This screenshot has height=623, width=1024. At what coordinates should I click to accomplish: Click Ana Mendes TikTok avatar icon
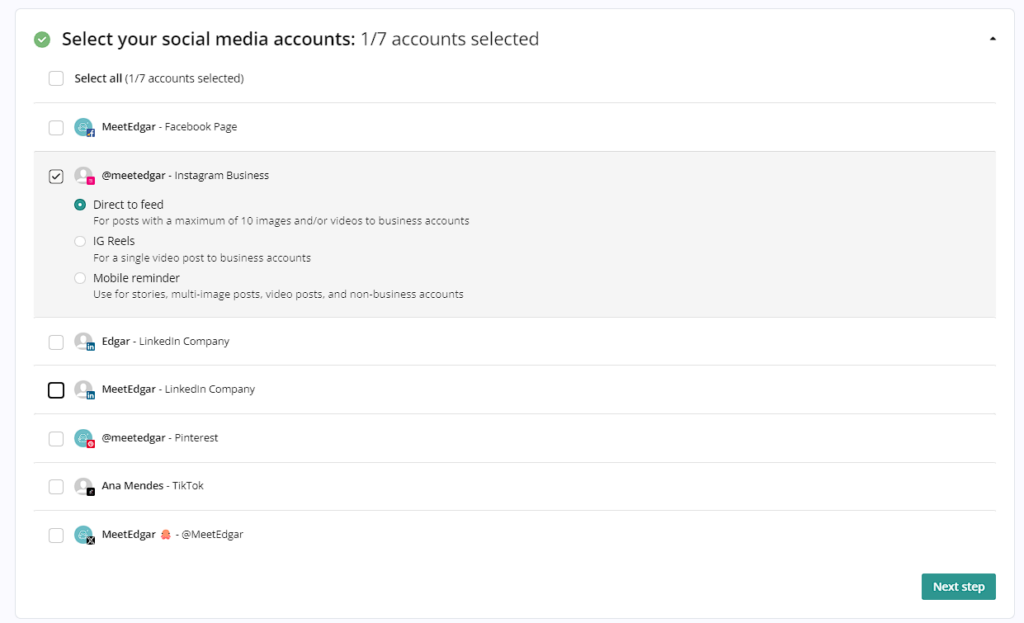(x=84, y=487)
